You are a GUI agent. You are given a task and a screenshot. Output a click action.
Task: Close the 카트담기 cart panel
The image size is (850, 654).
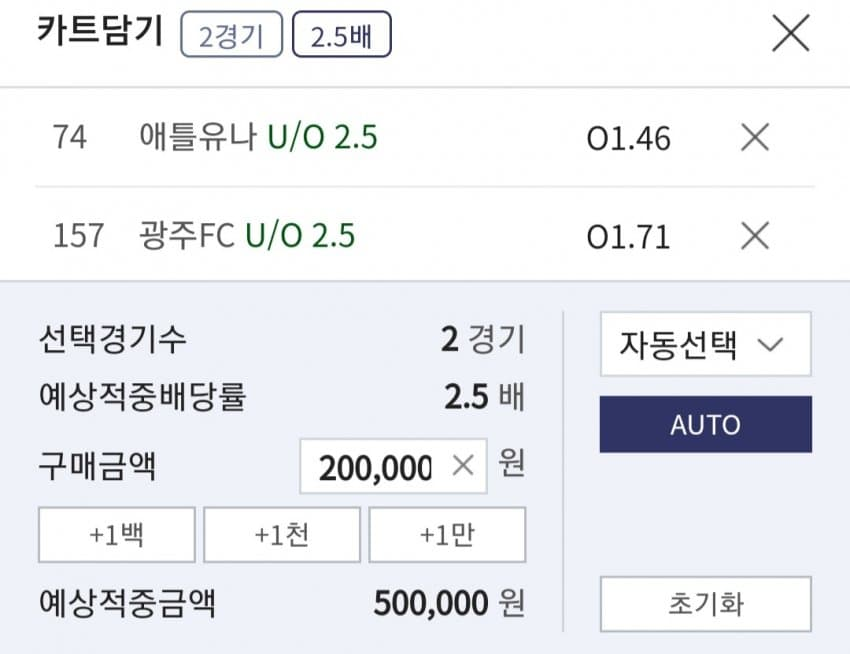point(790,35)
